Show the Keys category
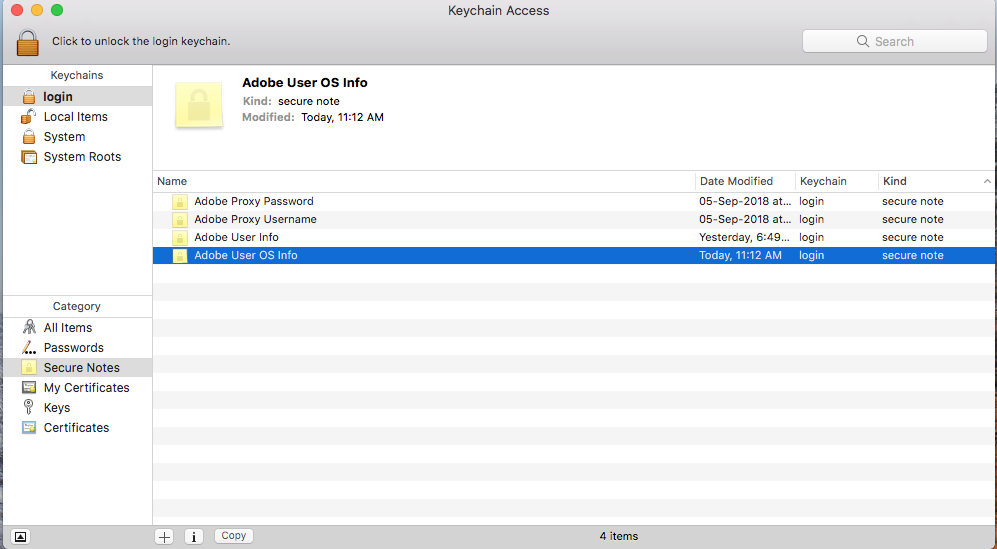 pyautogui.click(x=78, y=408)
